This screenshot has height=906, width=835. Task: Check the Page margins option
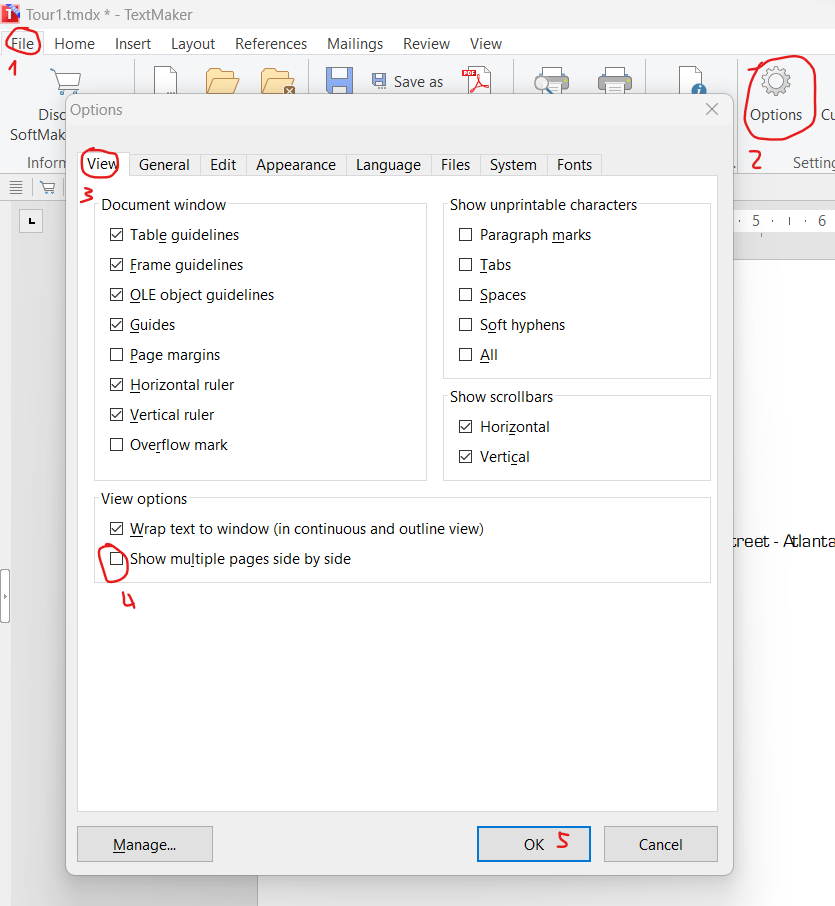117,355
